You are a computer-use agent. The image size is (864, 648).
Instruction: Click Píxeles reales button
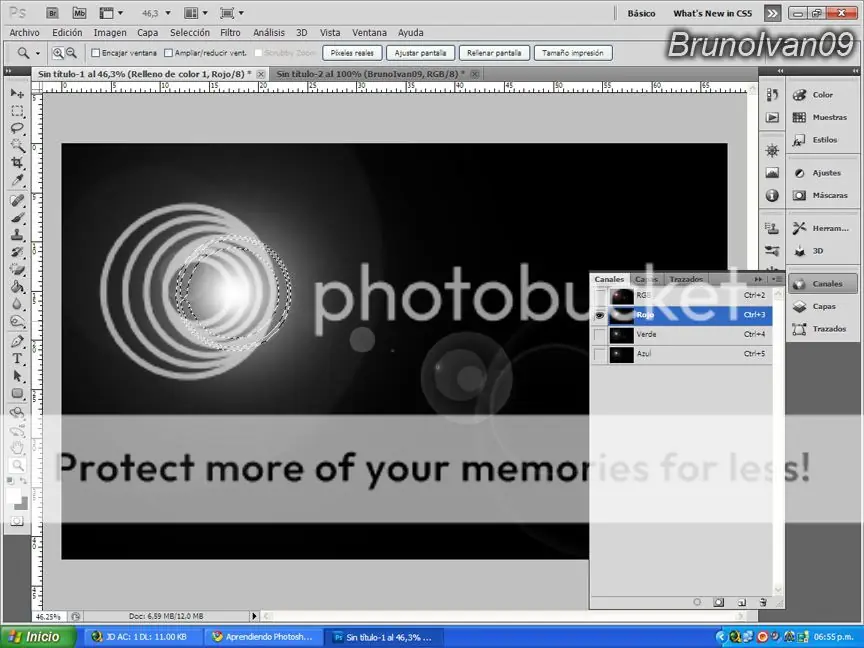tap(352, 53)
